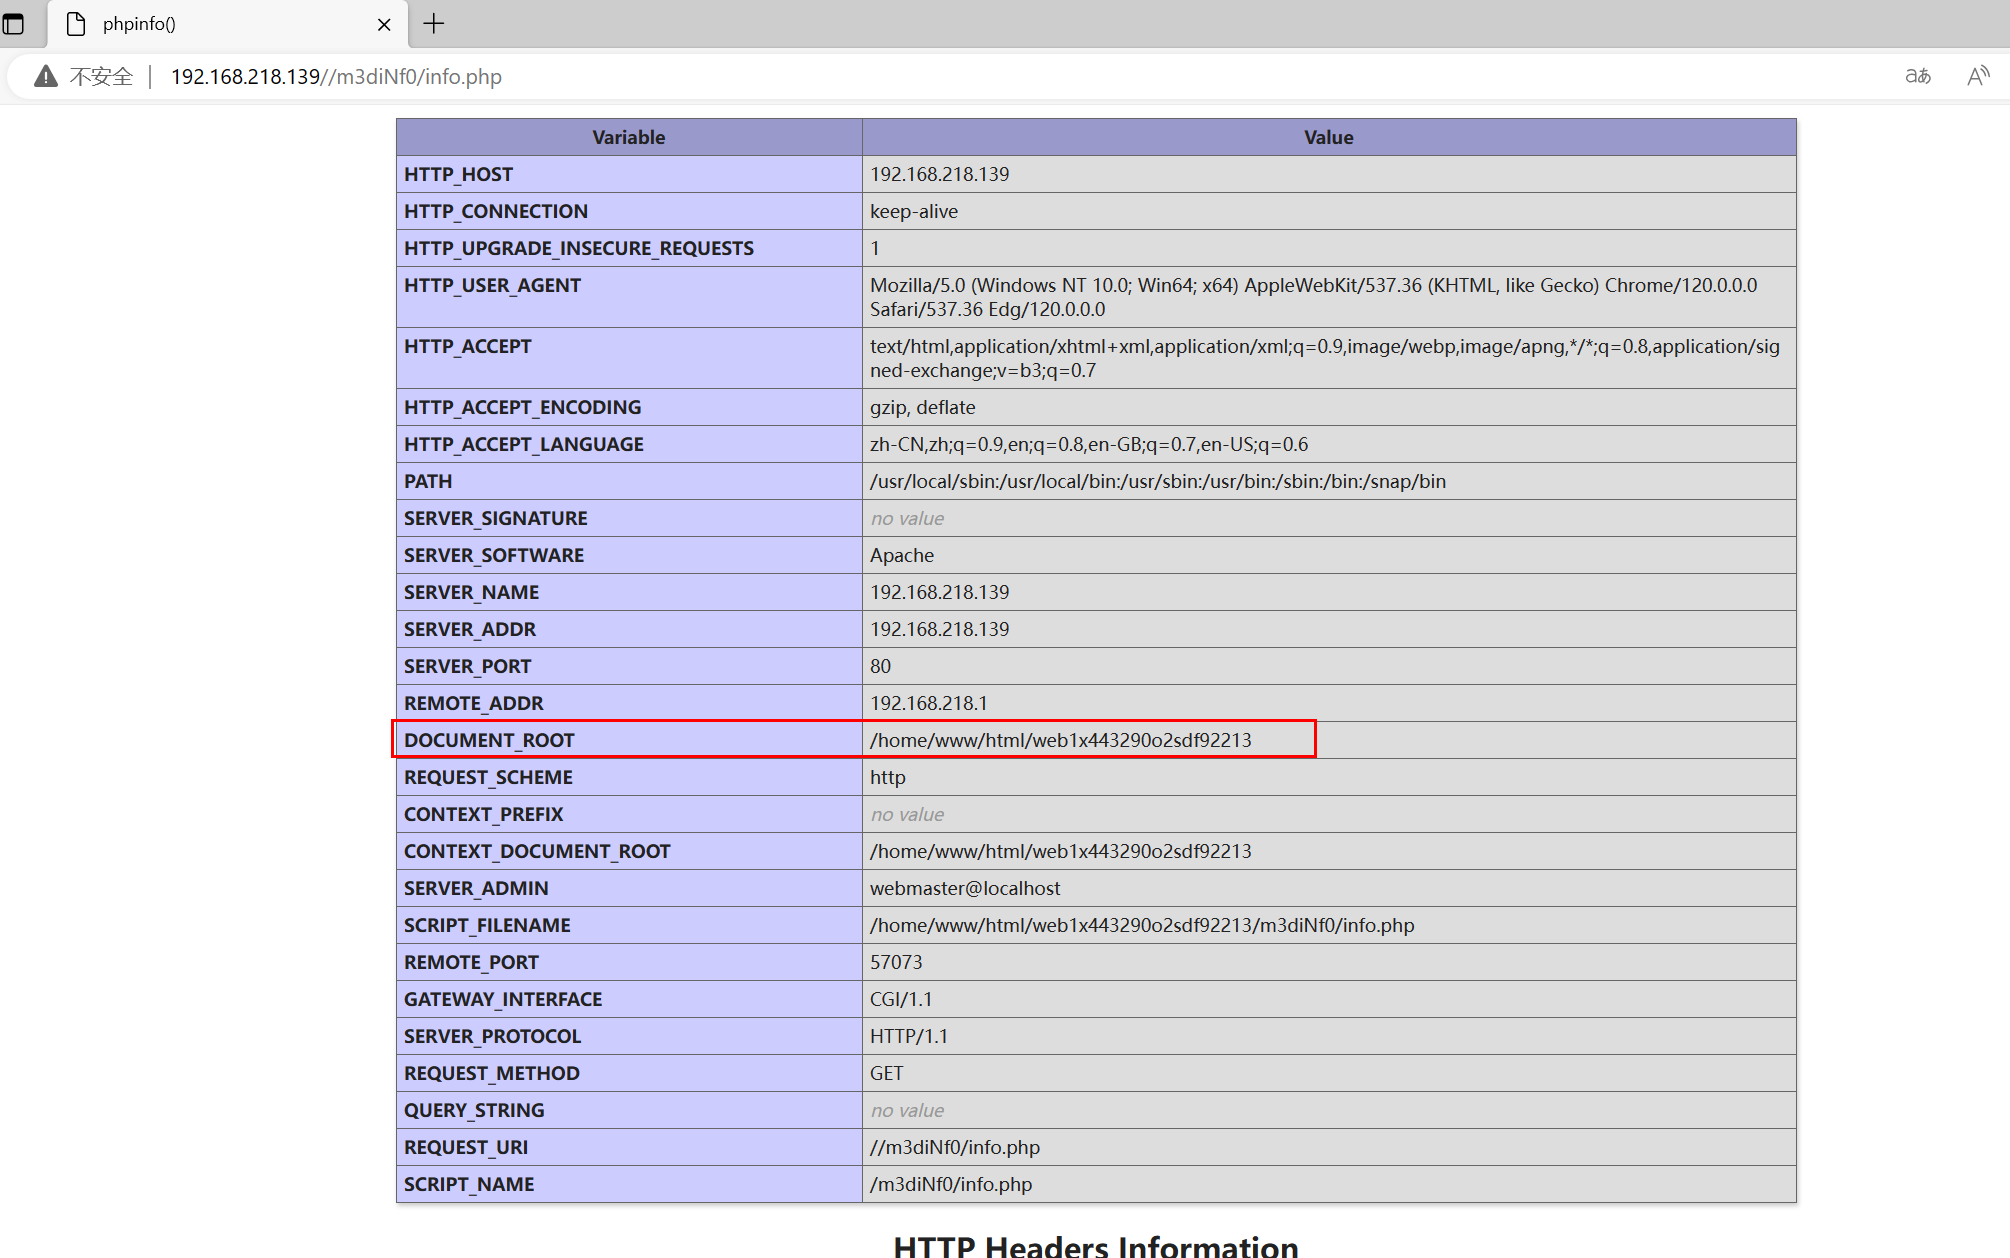Screen dimensions: 2010x1258
Task: Select the HTTP_ACCEPT variable cell
Action: point(629,358)
